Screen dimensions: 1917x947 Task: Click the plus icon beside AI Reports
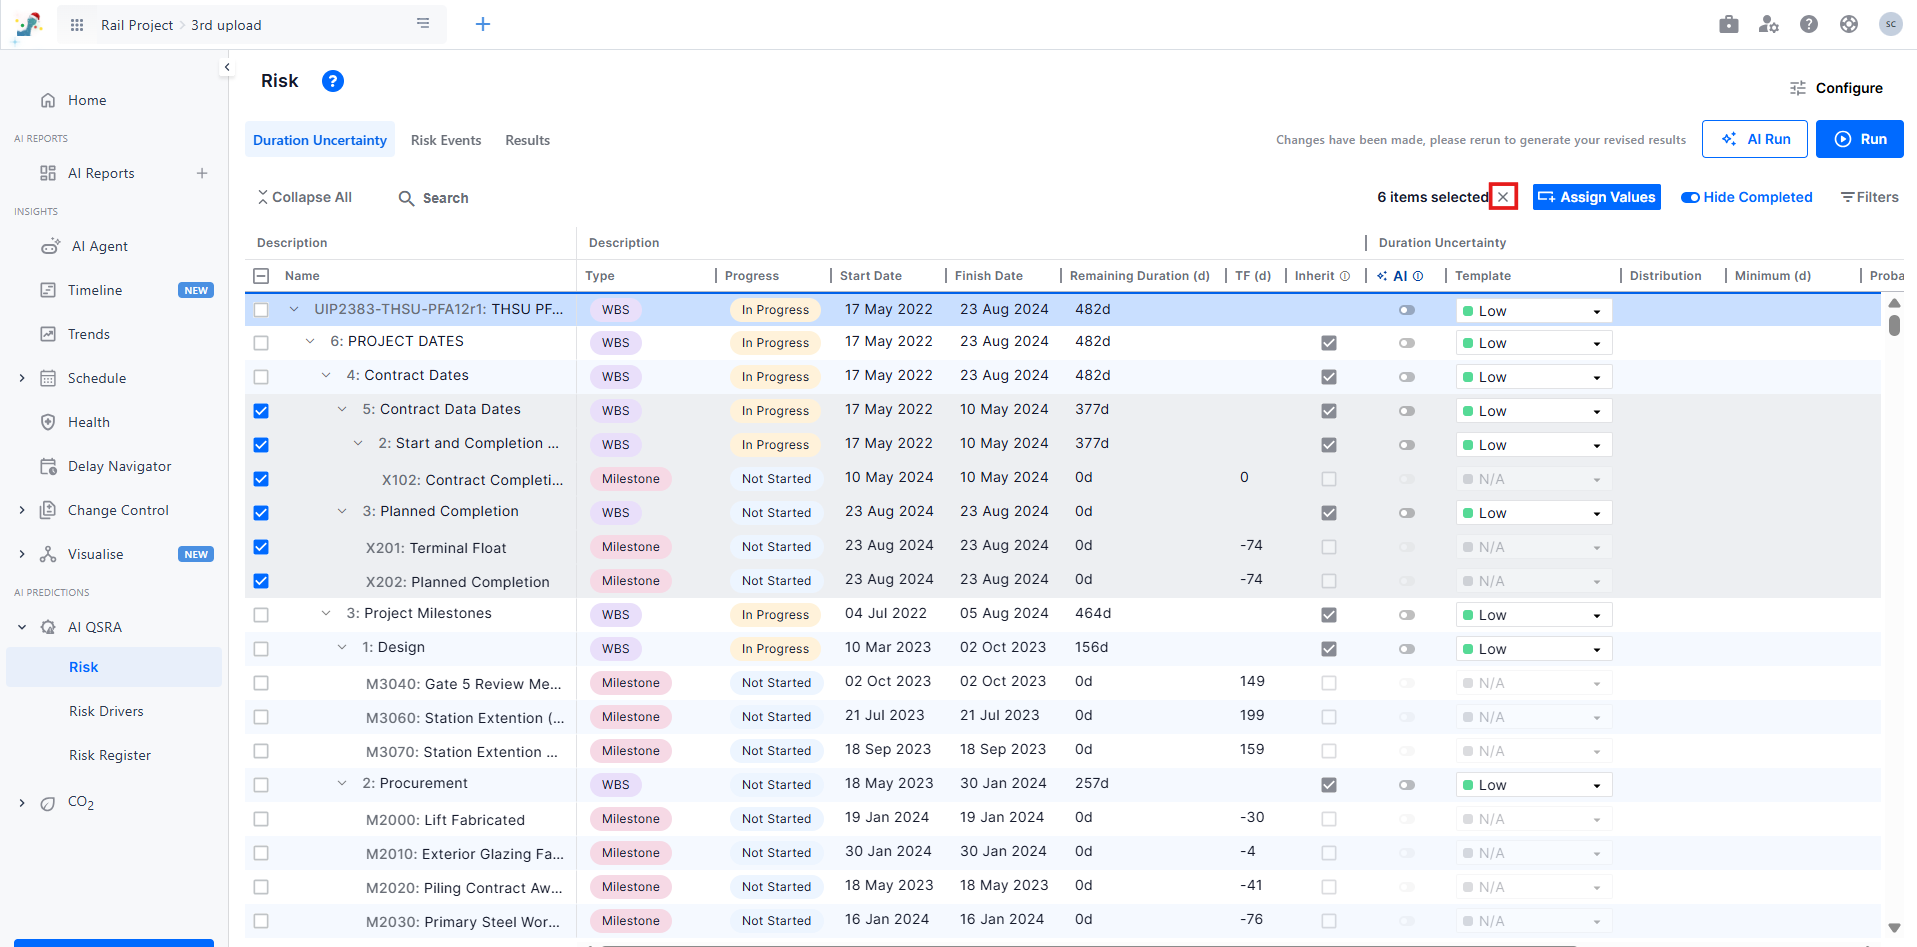coord(202,173)
